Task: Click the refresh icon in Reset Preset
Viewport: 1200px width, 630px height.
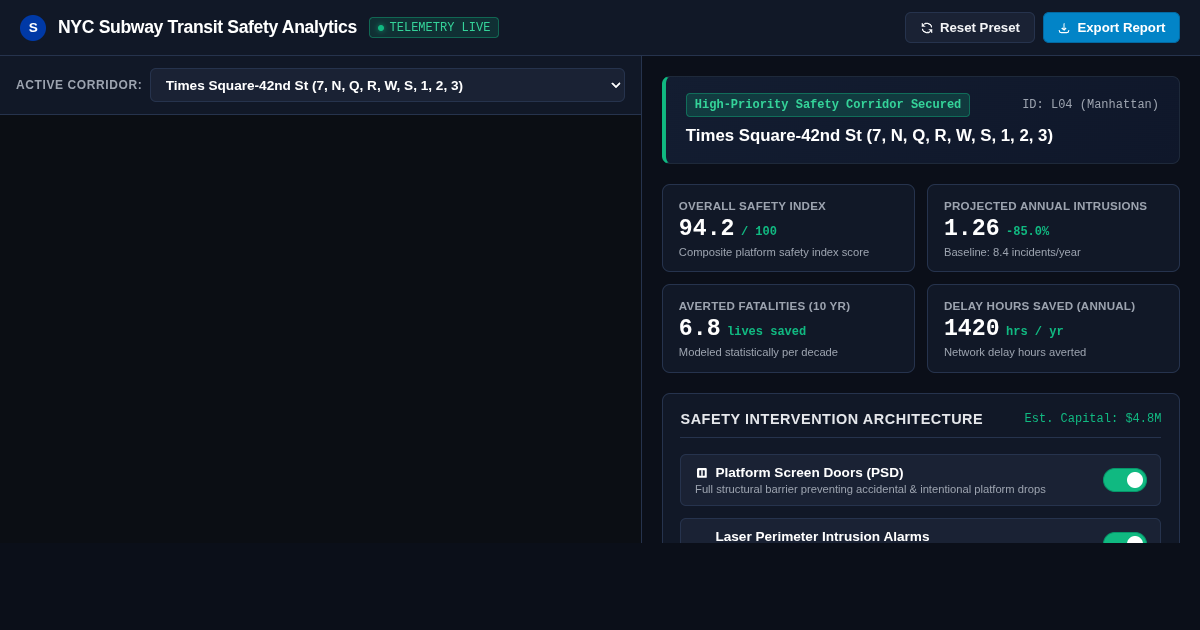Action: (x=927, y=28)
